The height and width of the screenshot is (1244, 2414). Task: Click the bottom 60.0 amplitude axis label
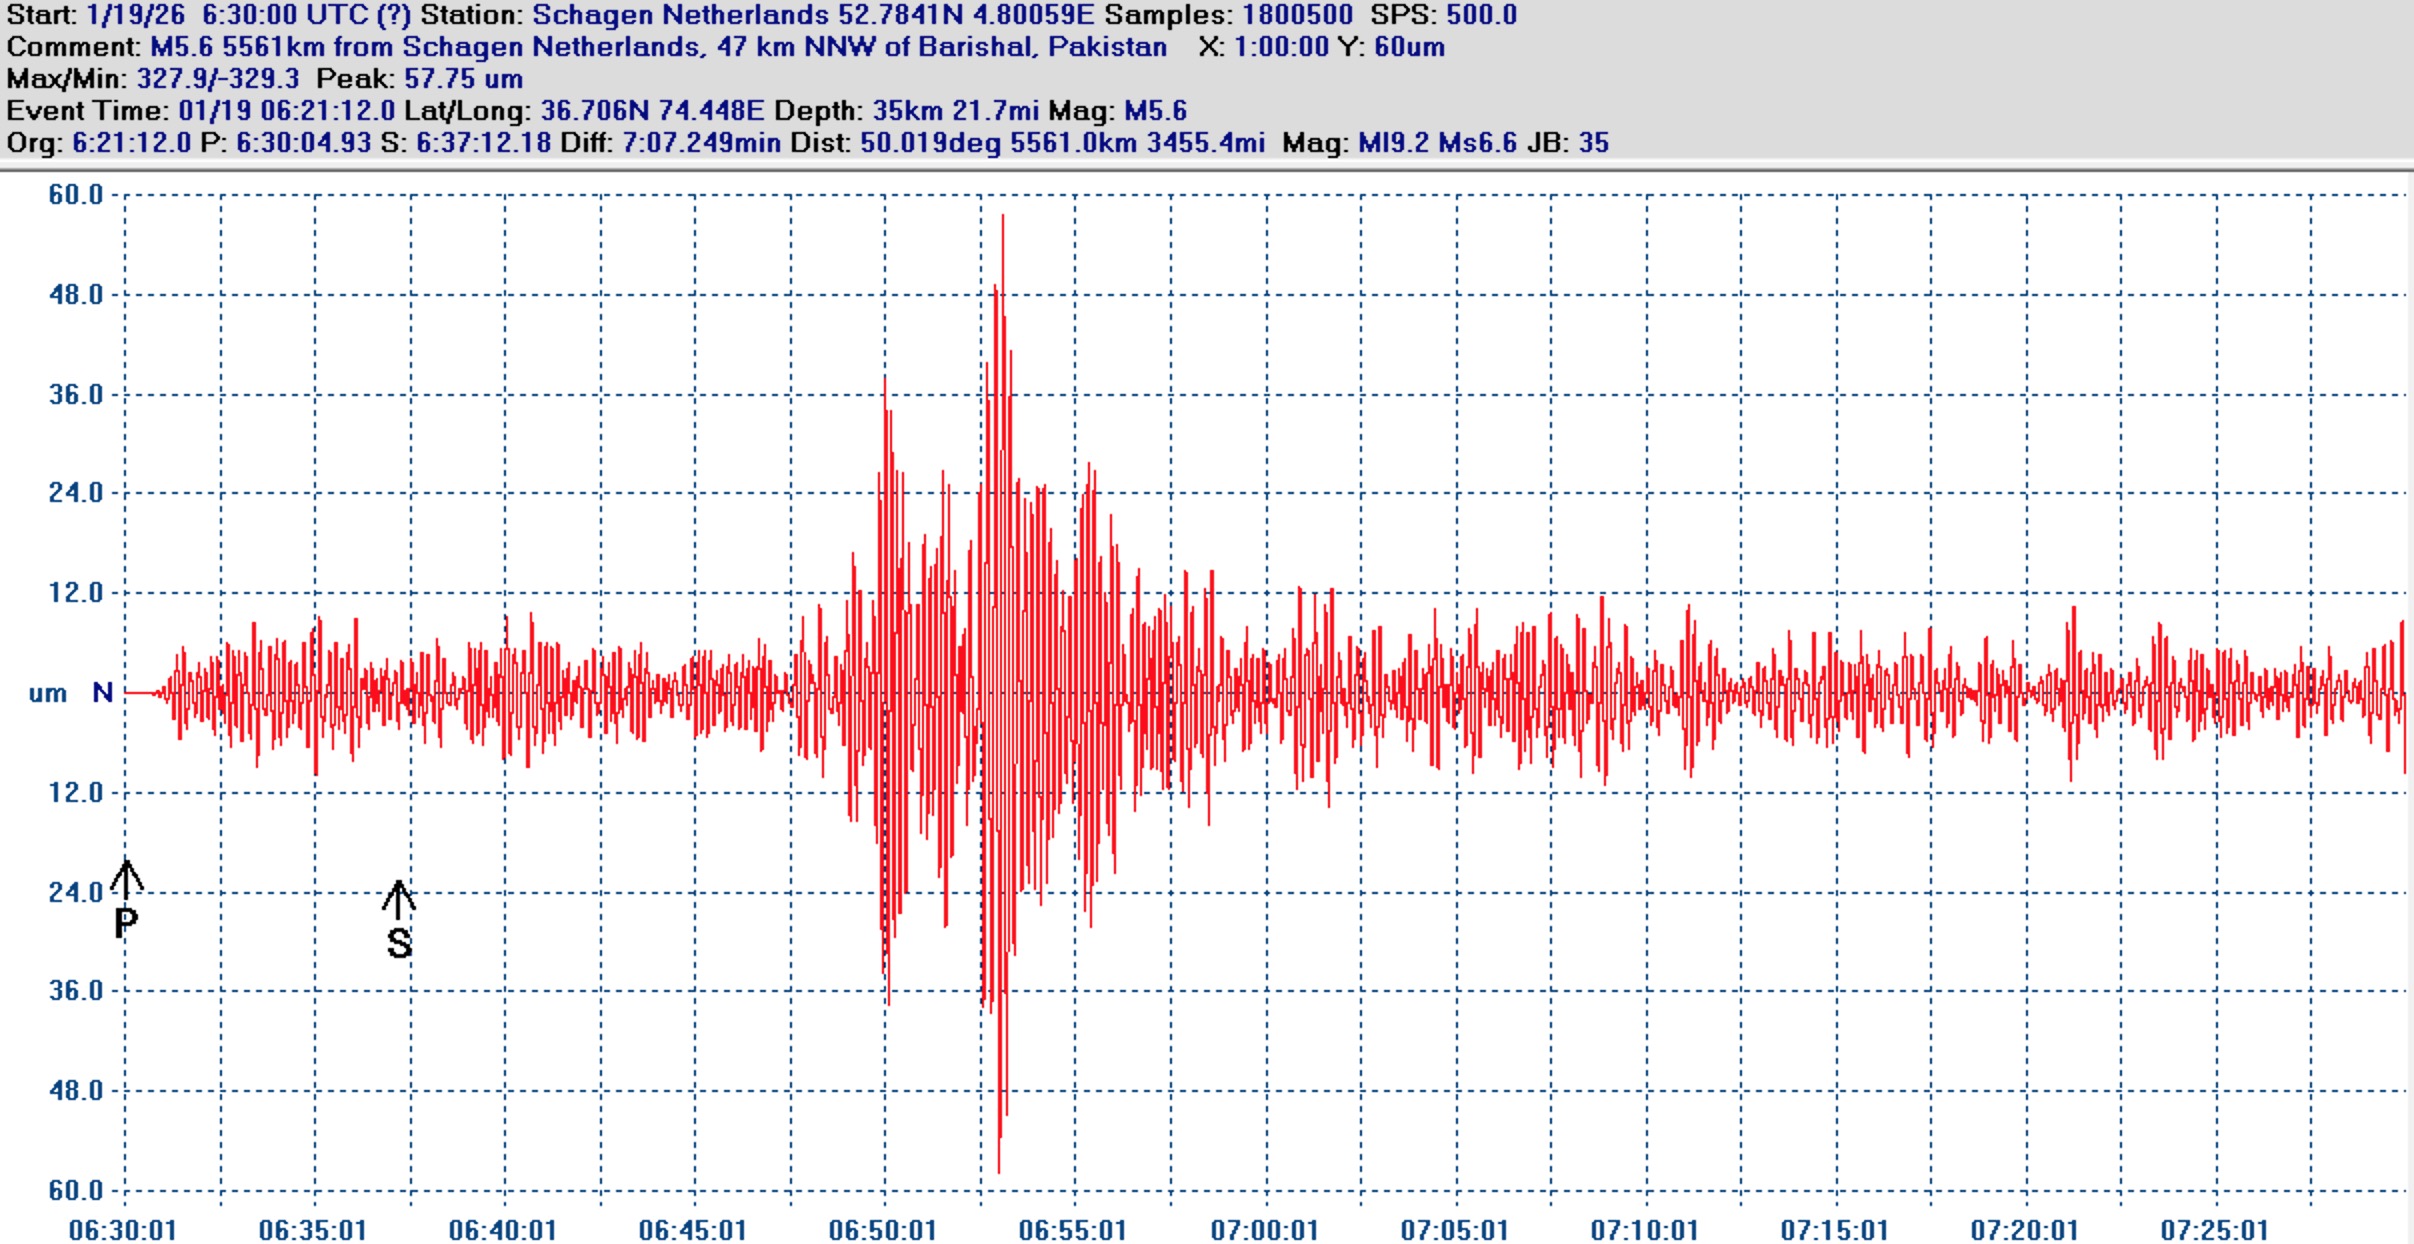click(76, 1190)
